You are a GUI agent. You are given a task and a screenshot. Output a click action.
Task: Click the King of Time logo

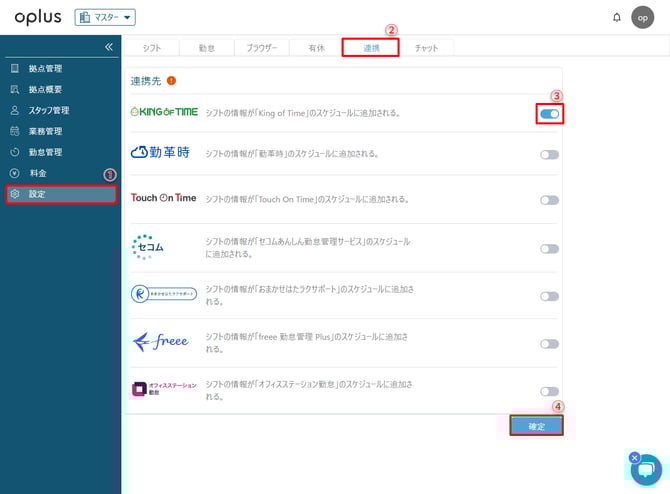[x=164, y=113]
